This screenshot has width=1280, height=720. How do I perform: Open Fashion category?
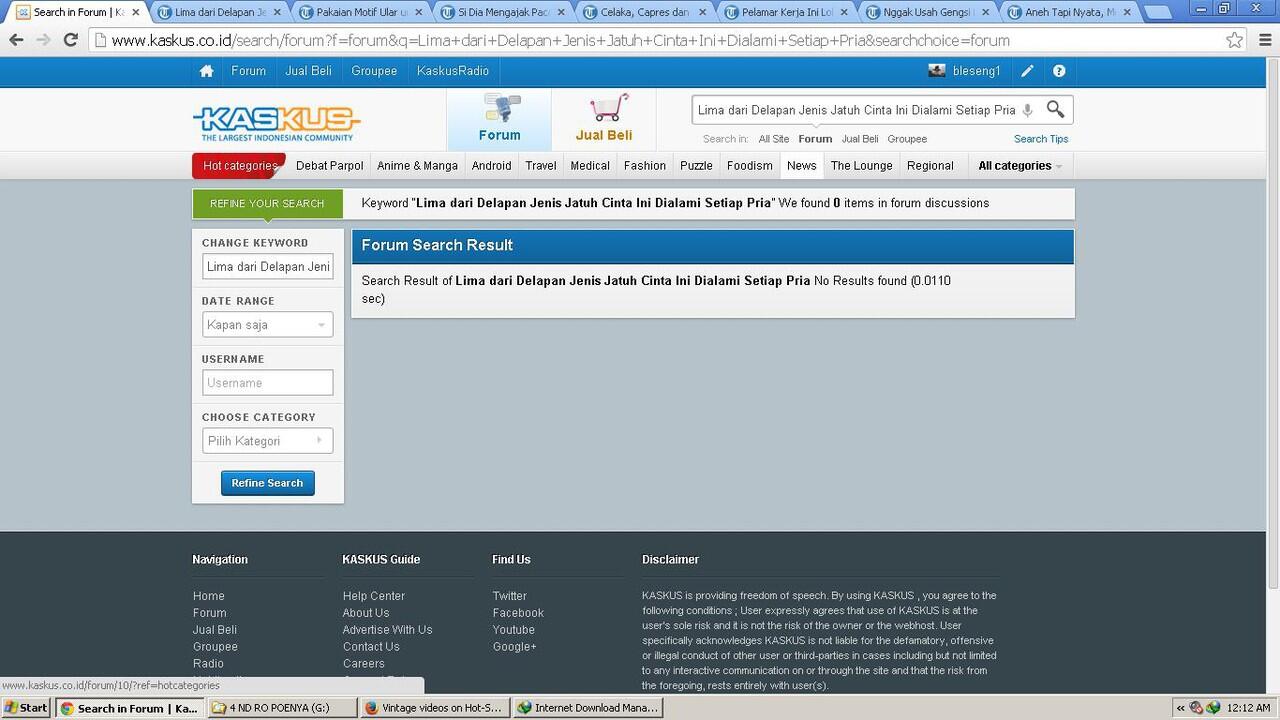645,166
